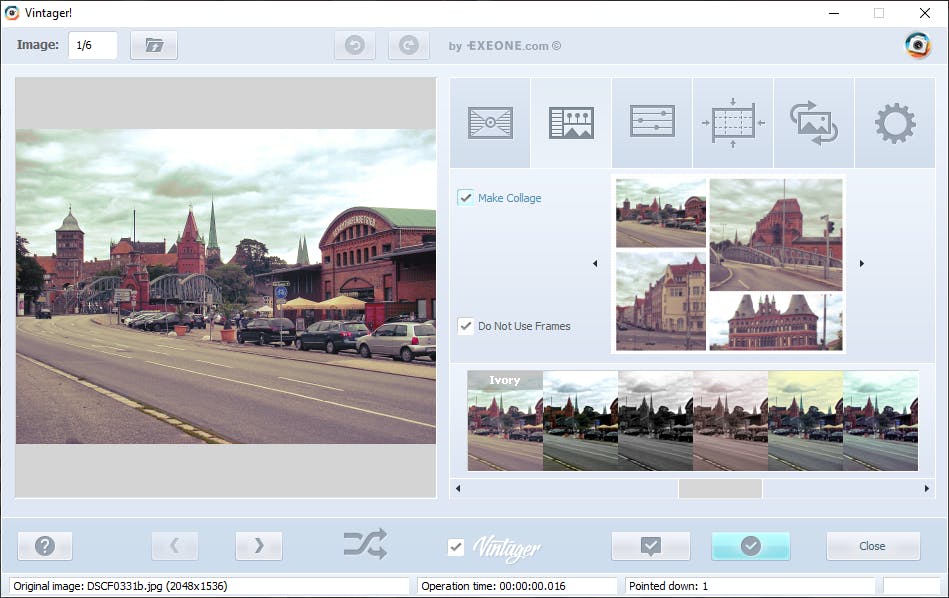
Task: Select the teal-tinted filter thumbnail
Action: point(881,421)
